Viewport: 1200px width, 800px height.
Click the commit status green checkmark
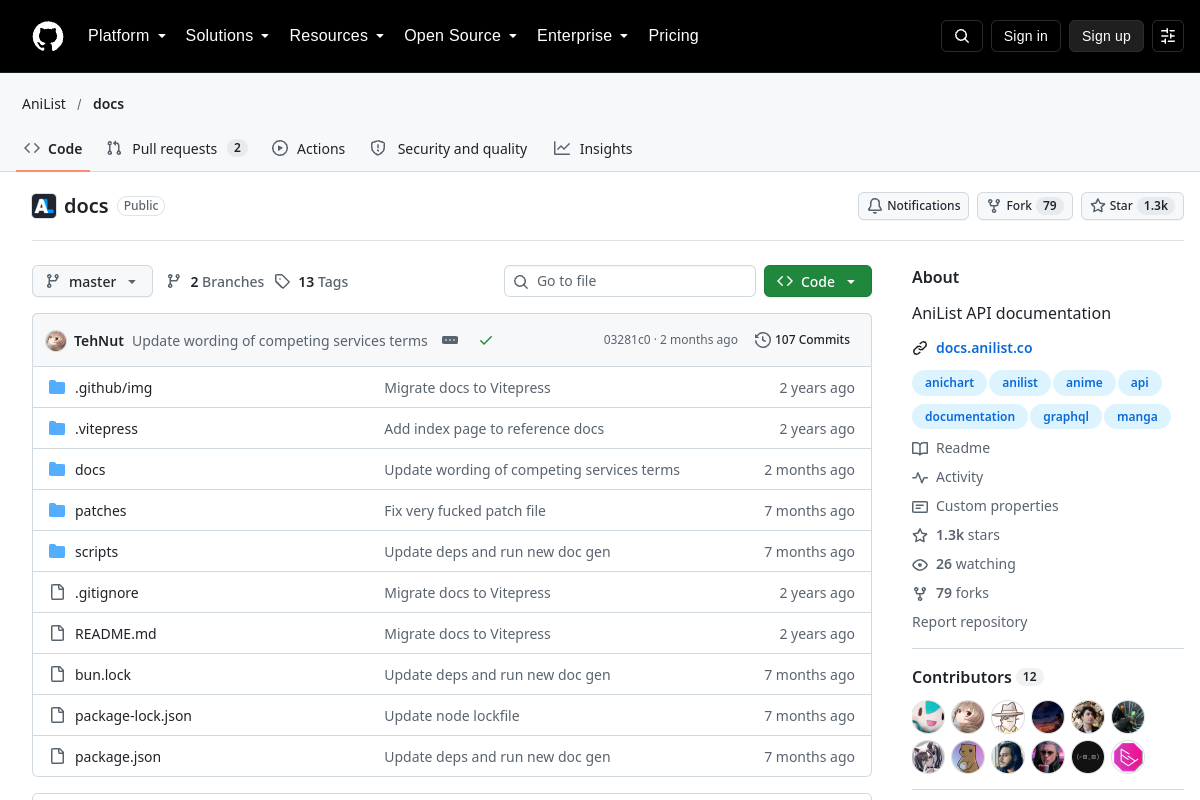pyautogui.click(x=486, y=340)
